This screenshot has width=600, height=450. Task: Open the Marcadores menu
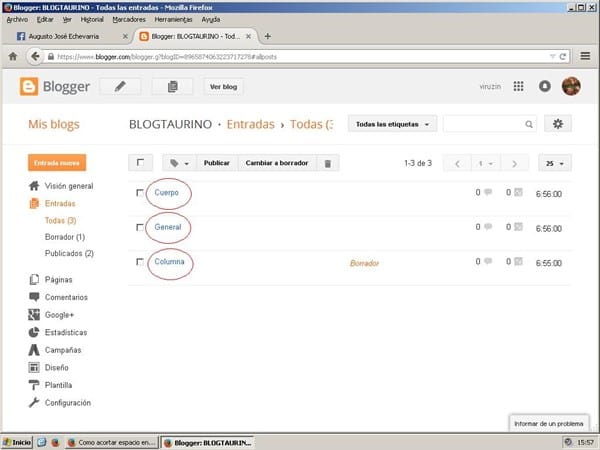tap(129, 20)
